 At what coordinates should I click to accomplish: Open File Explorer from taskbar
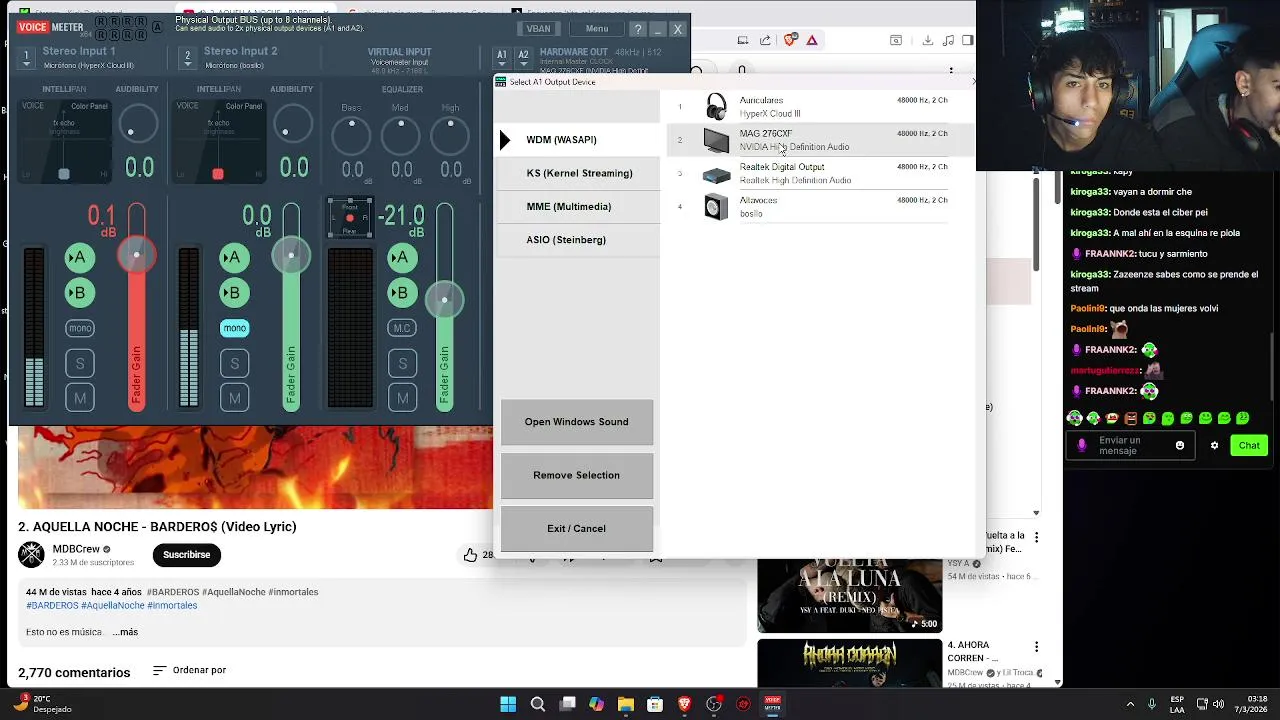coord(626,704)
